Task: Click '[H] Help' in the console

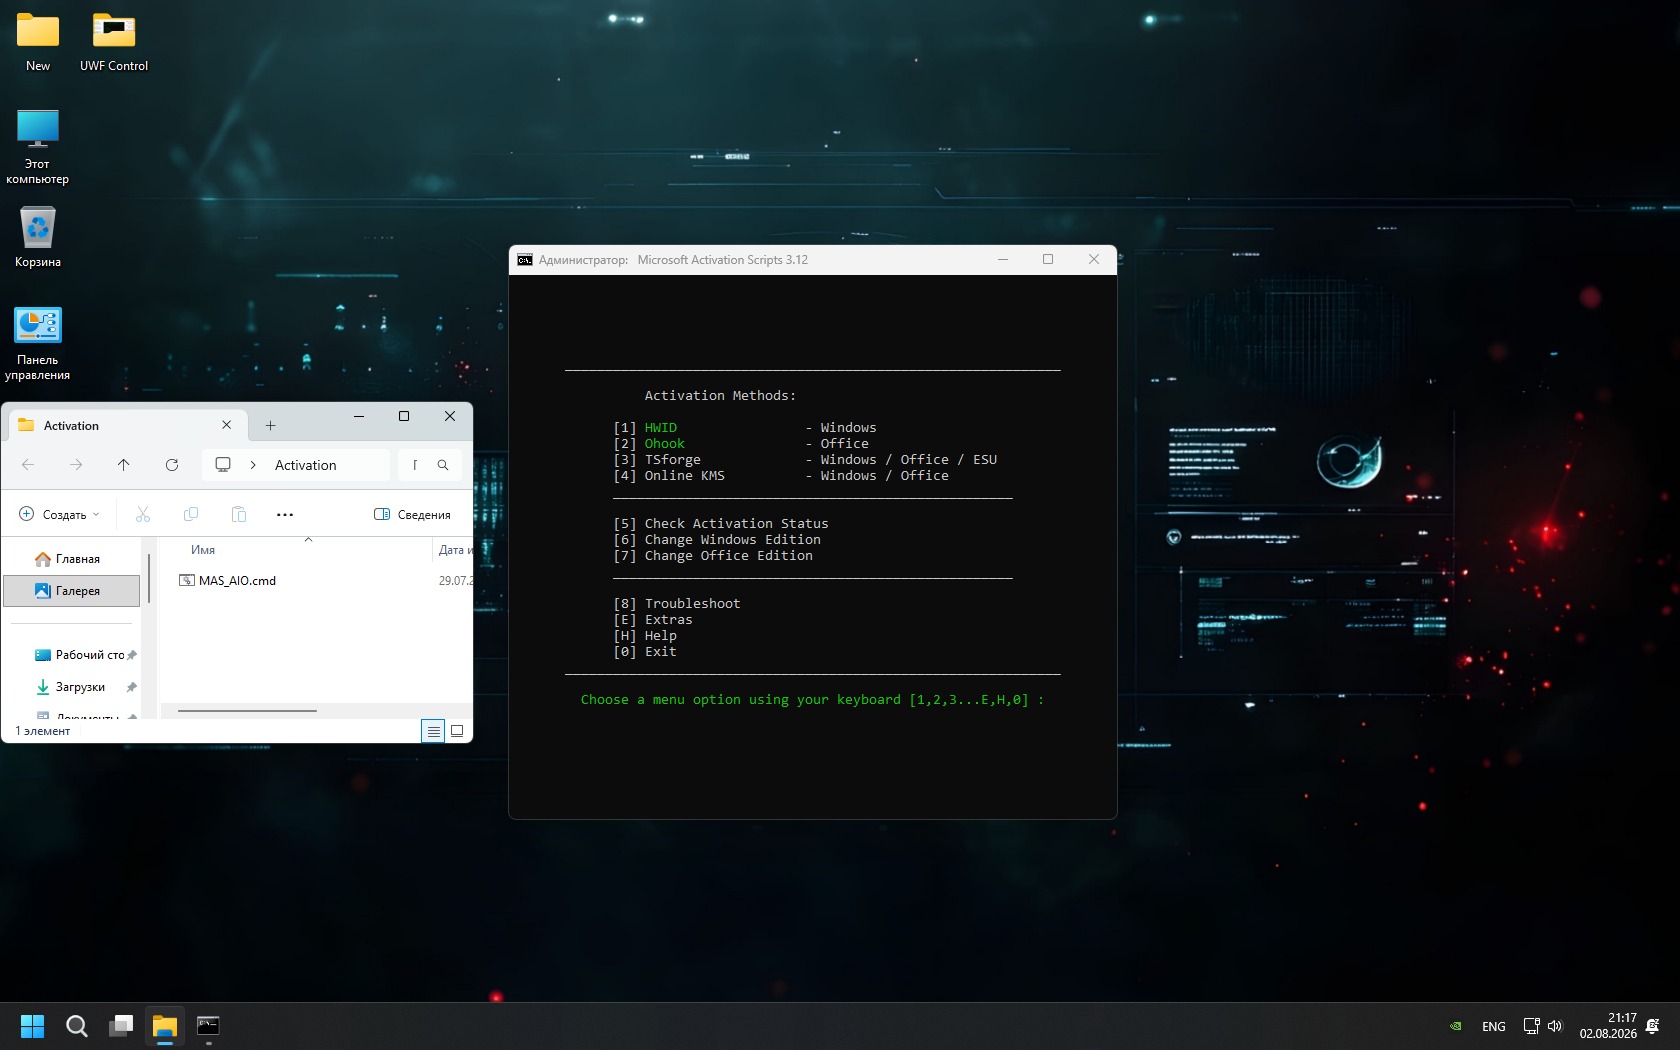Action: [645, 636]
